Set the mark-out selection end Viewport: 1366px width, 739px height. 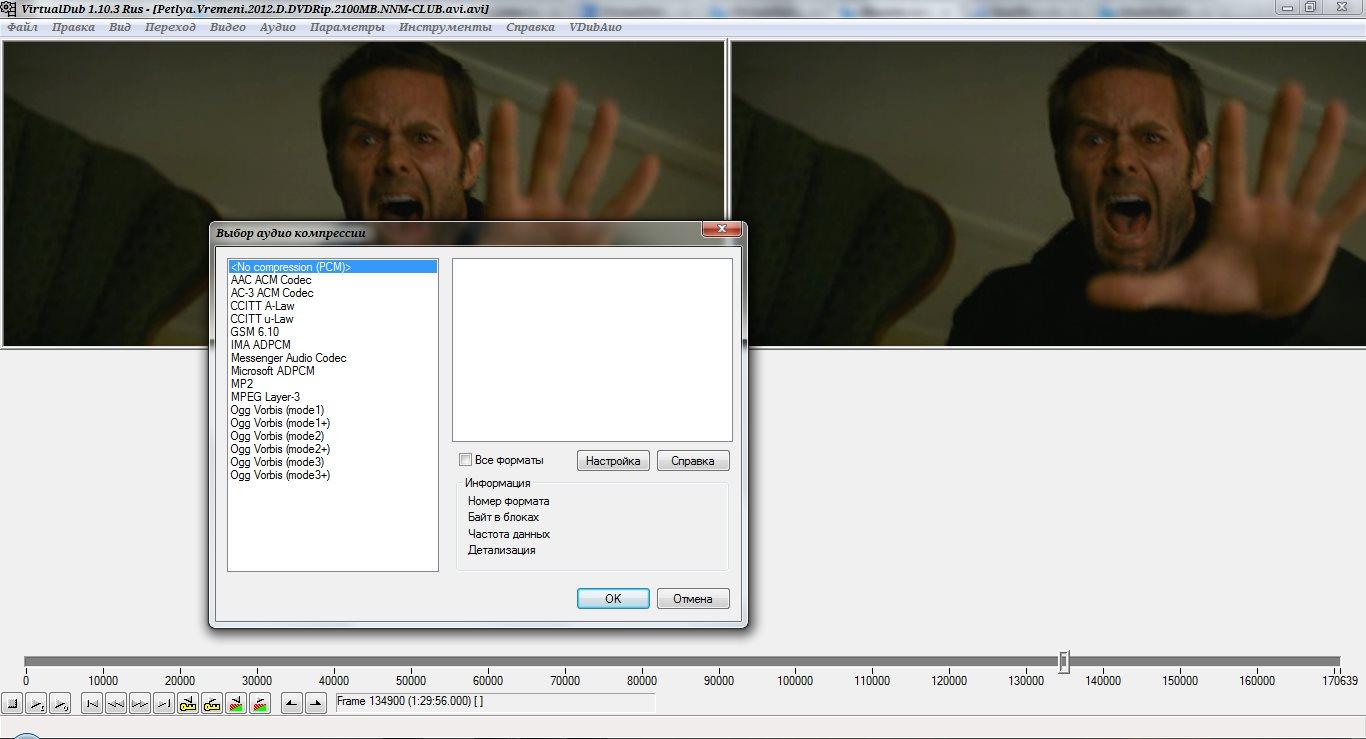pos(316,703)
